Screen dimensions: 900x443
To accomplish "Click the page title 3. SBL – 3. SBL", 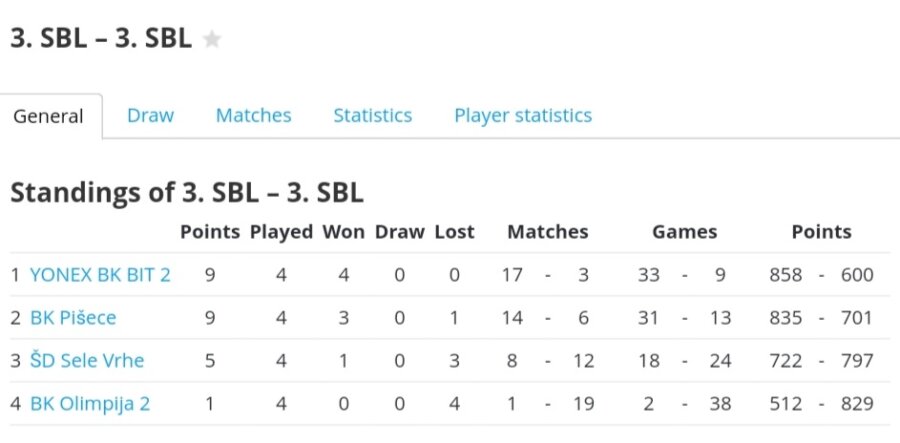I will [x=101, y=38].
